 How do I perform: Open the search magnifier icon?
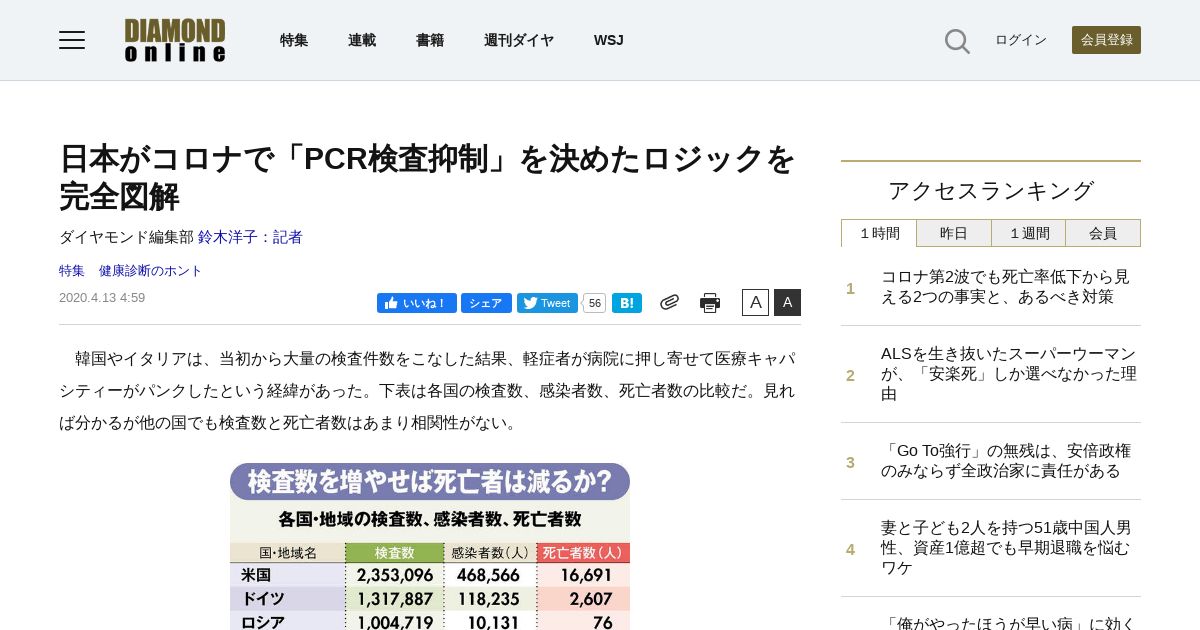tap(957, 41)
